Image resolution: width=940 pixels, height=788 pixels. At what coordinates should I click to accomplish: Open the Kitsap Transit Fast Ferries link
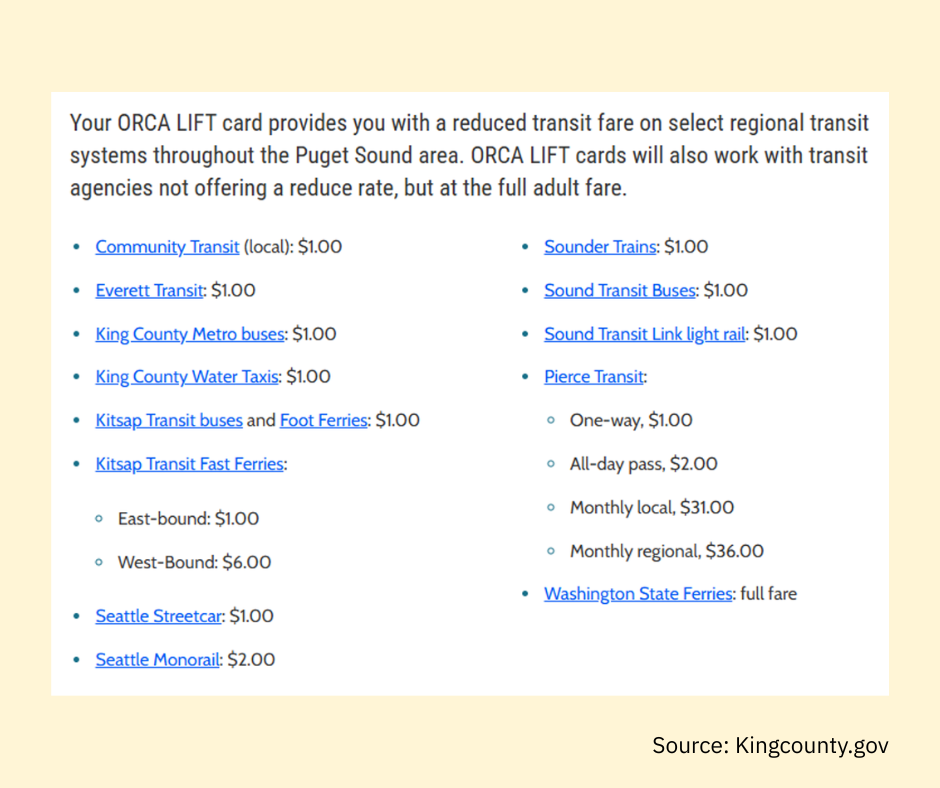point(189,464)
